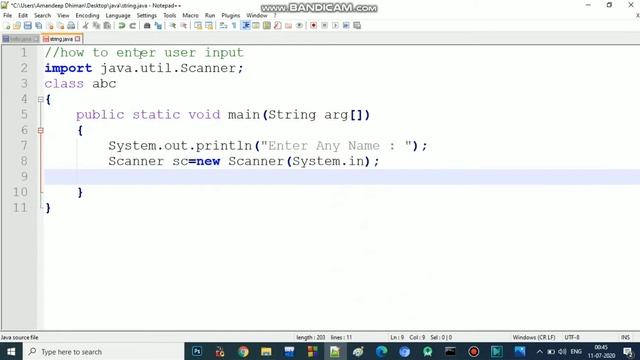Image resolution: width=640 pixels, height=360 pixels.
Task: Toggle the Function List icon
Action: (278, 26)
